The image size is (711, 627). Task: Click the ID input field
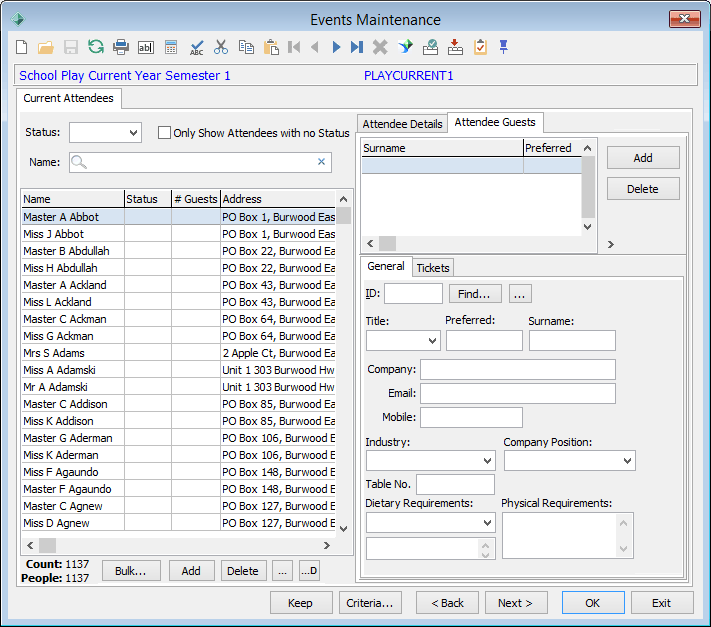(413, 294)
